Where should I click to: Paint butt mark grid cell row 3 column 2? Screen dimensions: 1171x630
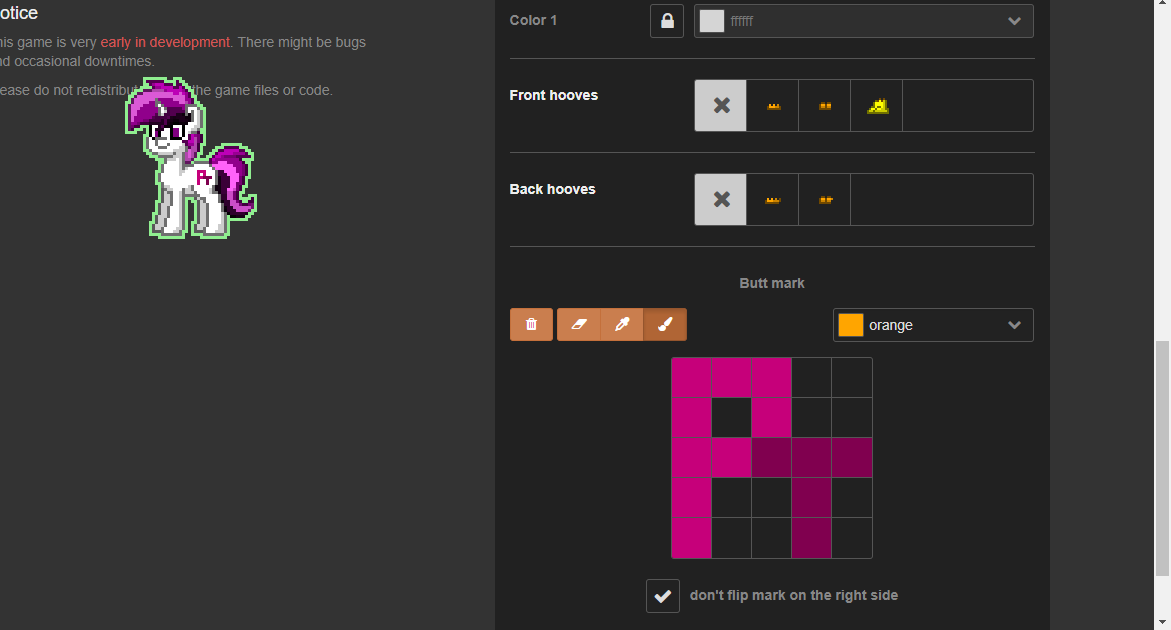[x=731, y=458]
